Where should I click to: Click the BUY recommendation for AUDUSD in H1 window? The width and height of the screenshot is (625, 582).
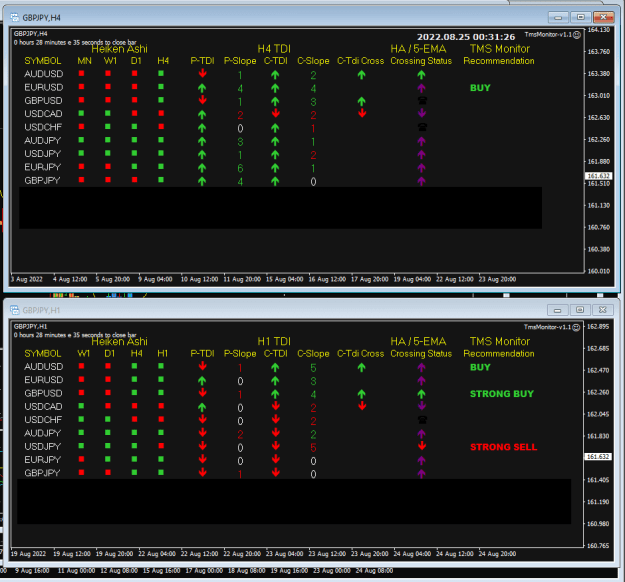point(480,367)
